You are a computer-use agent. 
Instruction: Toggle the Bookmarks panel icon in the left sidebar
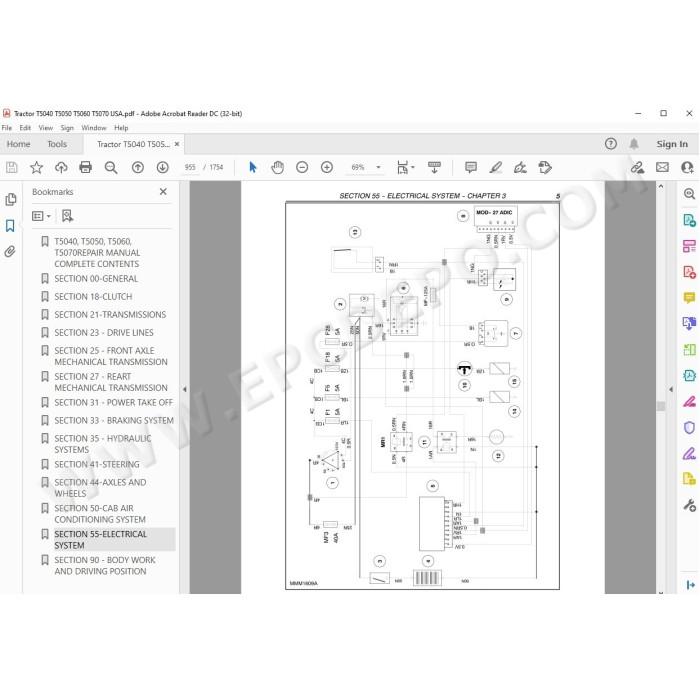pyautogui.click(x=10, y=225)
